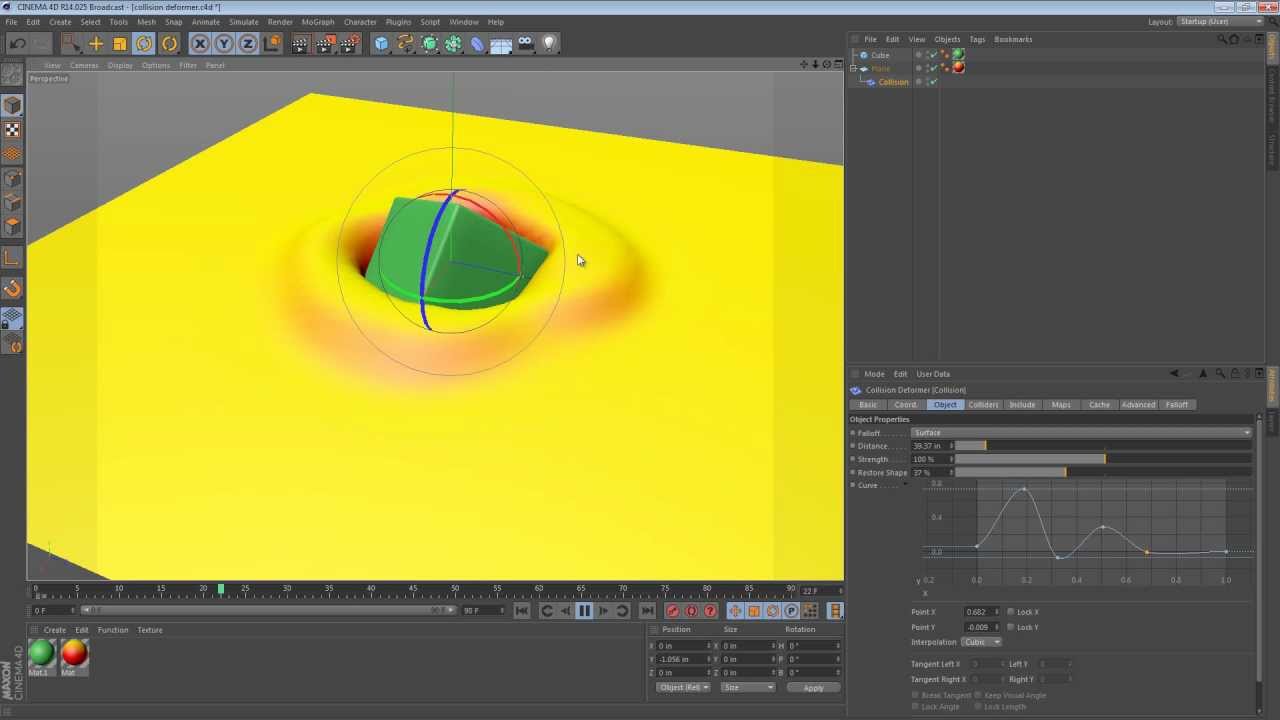Image resolution: width=1280 pixels, height=720 pixels.
Task: Open the floor/environment objects palette
Action: [x=502, y=43]
